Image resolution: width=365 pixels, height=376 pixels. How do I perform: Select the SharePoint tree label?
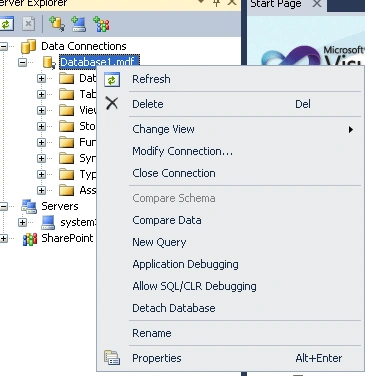[67, 238]
